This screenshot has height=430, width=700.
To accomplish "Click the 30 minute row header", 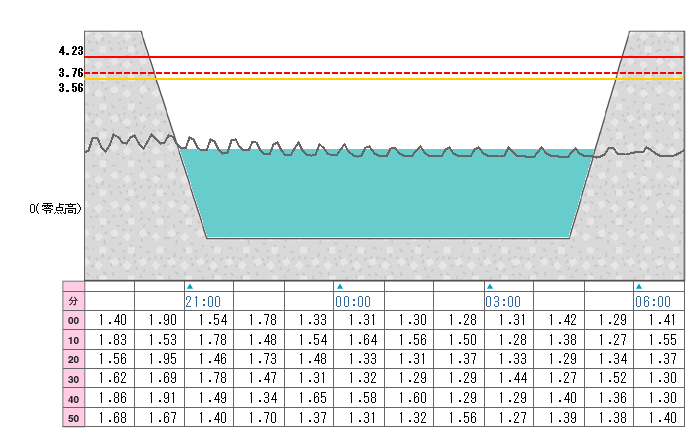I will click(x=74, y=379).
